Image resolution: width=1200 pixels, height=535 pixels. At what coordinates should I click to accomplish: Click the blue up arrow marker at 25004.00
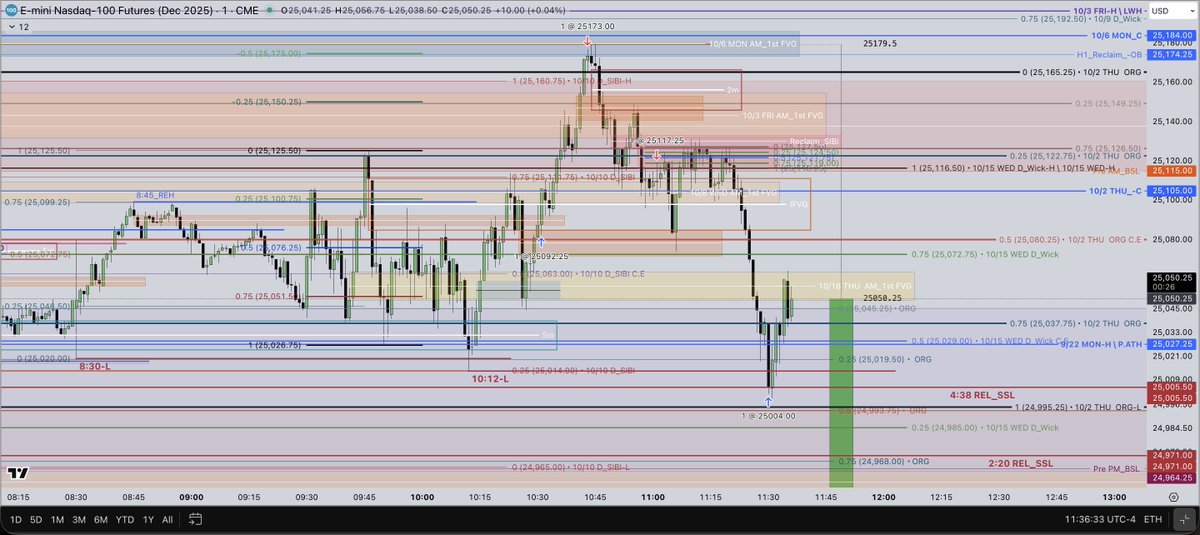pos(770,400)
